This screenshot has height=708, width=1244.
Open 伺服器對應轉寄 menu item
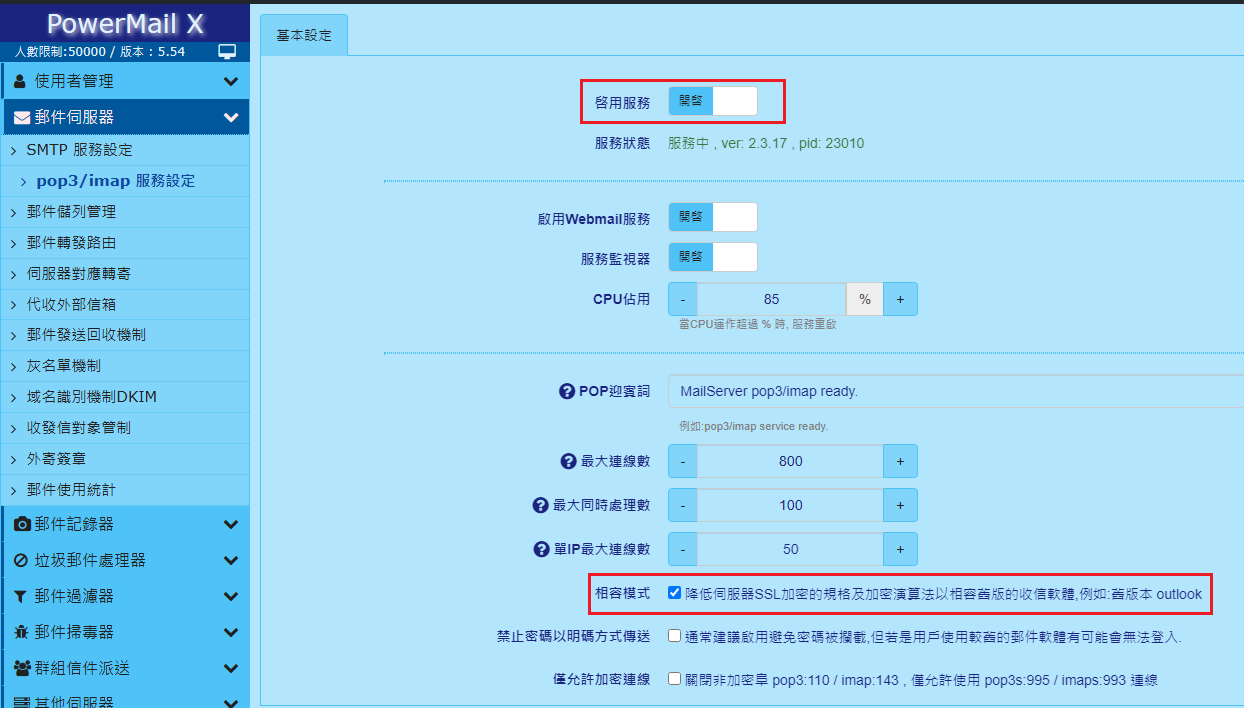pyautogui.click(x=125, y=273)
